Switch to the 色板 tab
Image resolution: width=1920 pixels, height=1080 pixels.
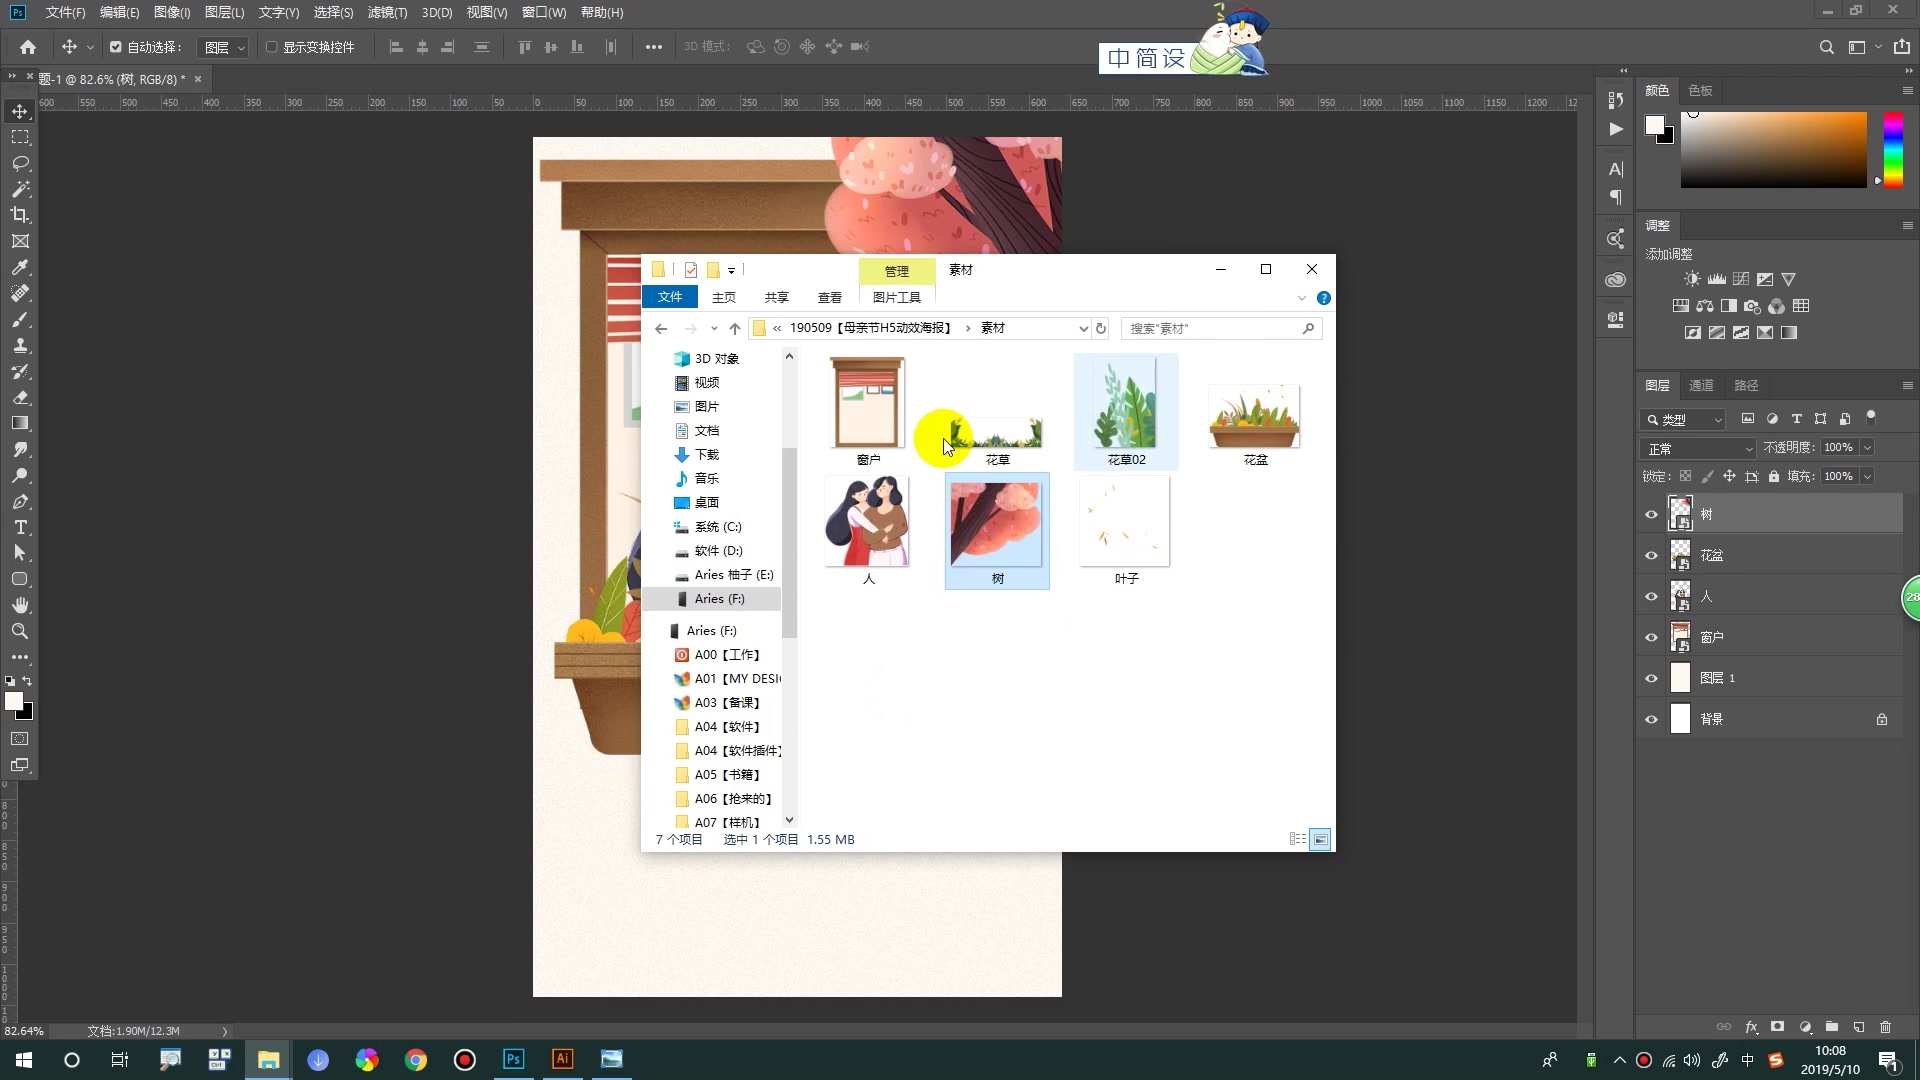1700,90
